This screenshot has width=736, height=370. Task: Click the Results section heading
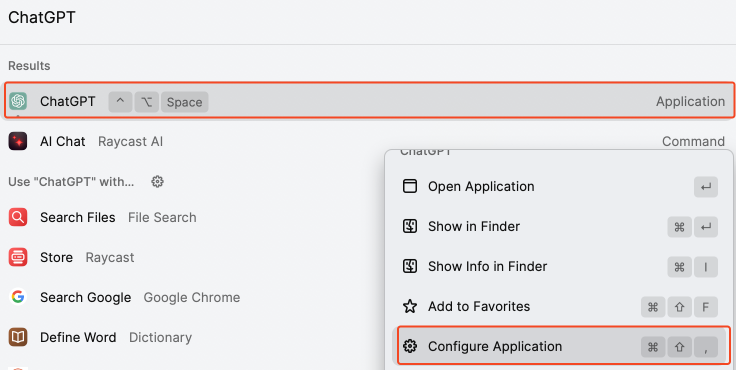[29, 66]
